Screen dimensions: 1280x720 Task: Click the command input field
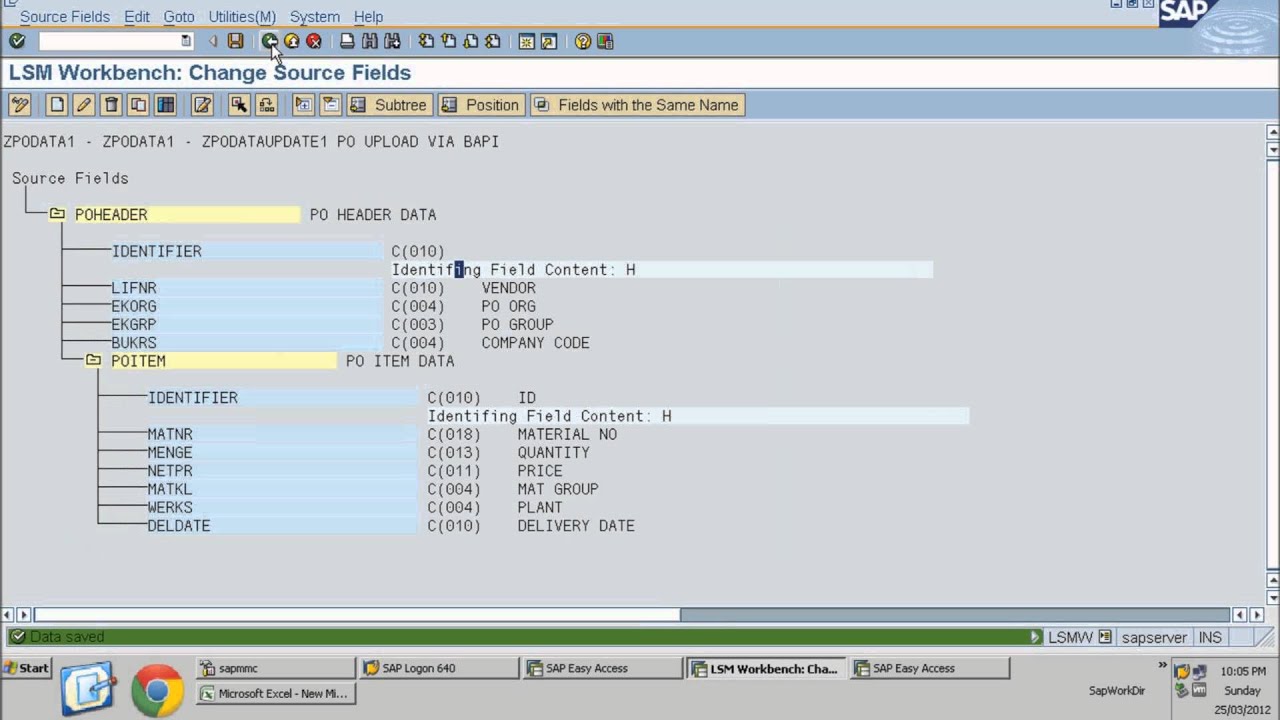tap(109, 41)
